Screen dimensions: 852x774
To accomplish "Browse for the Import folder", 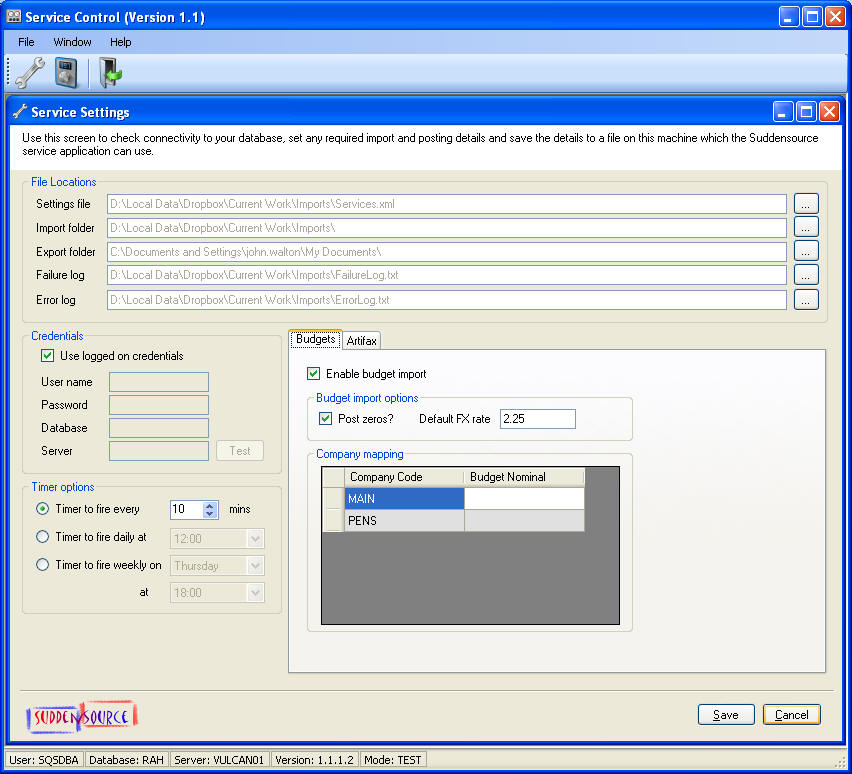I will pos(806,227).
